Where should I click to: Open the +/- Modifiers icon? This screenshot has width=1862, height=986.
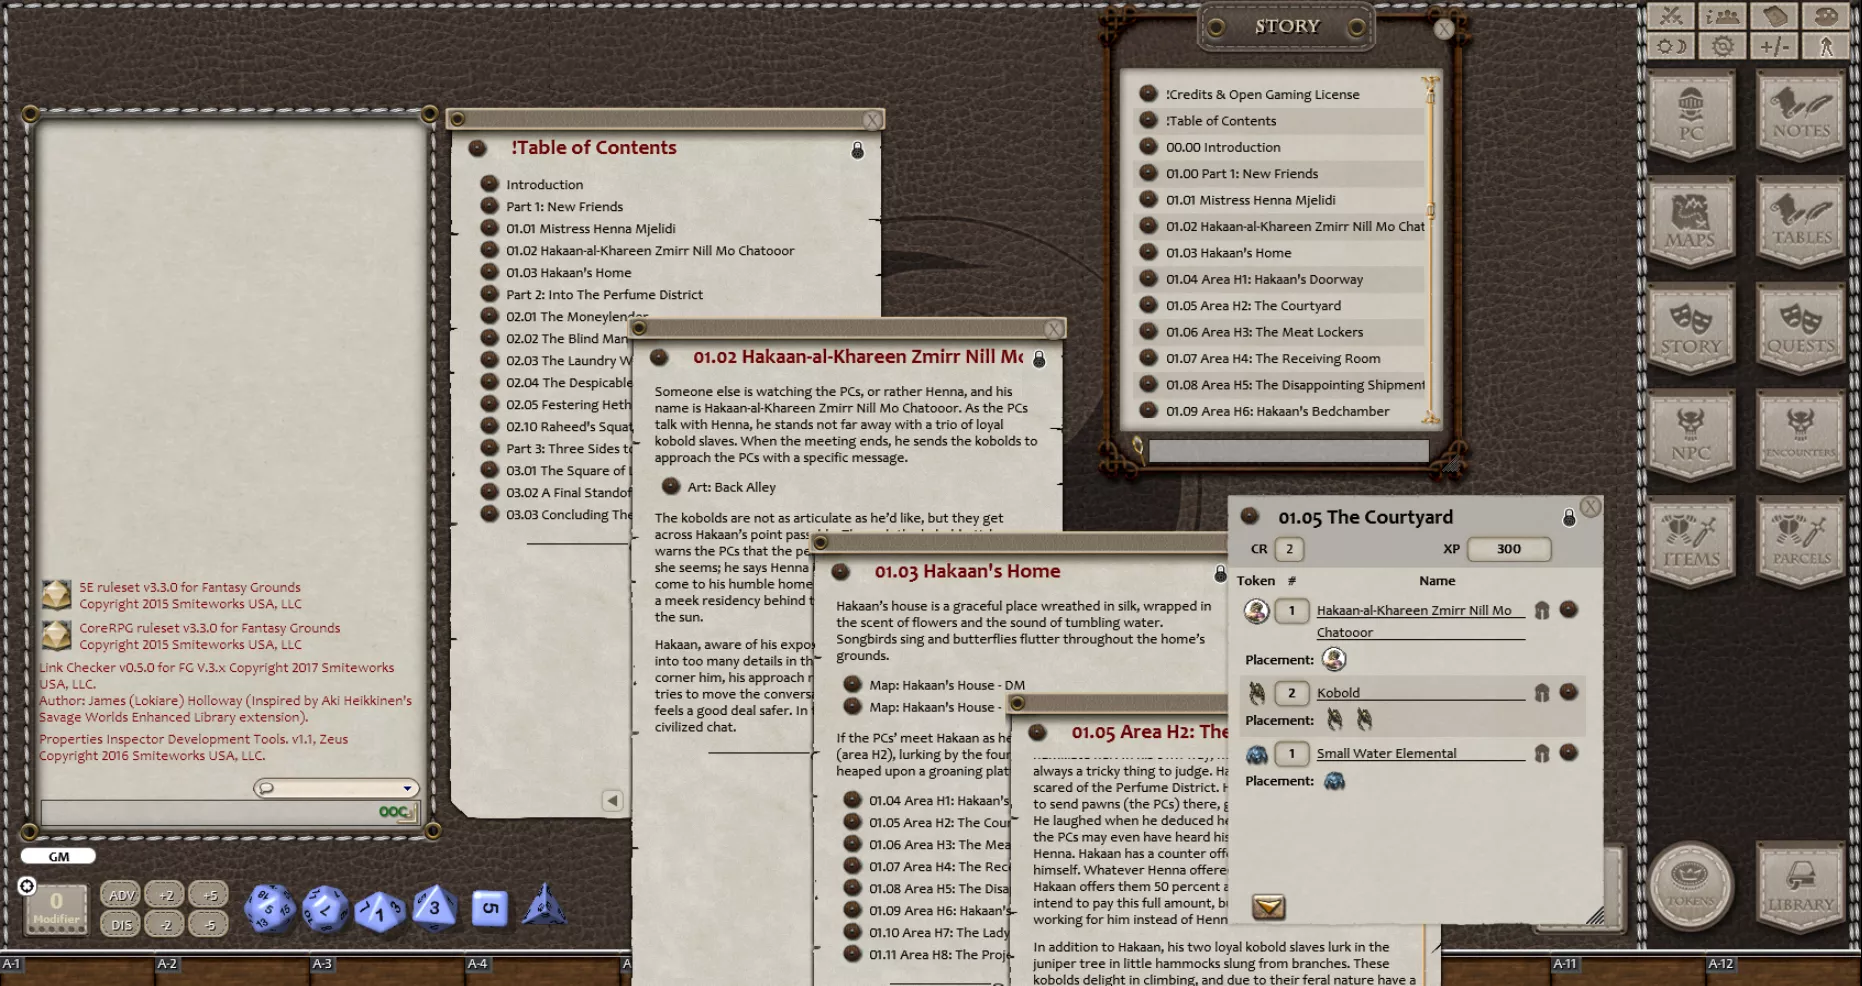point(1775,46)
